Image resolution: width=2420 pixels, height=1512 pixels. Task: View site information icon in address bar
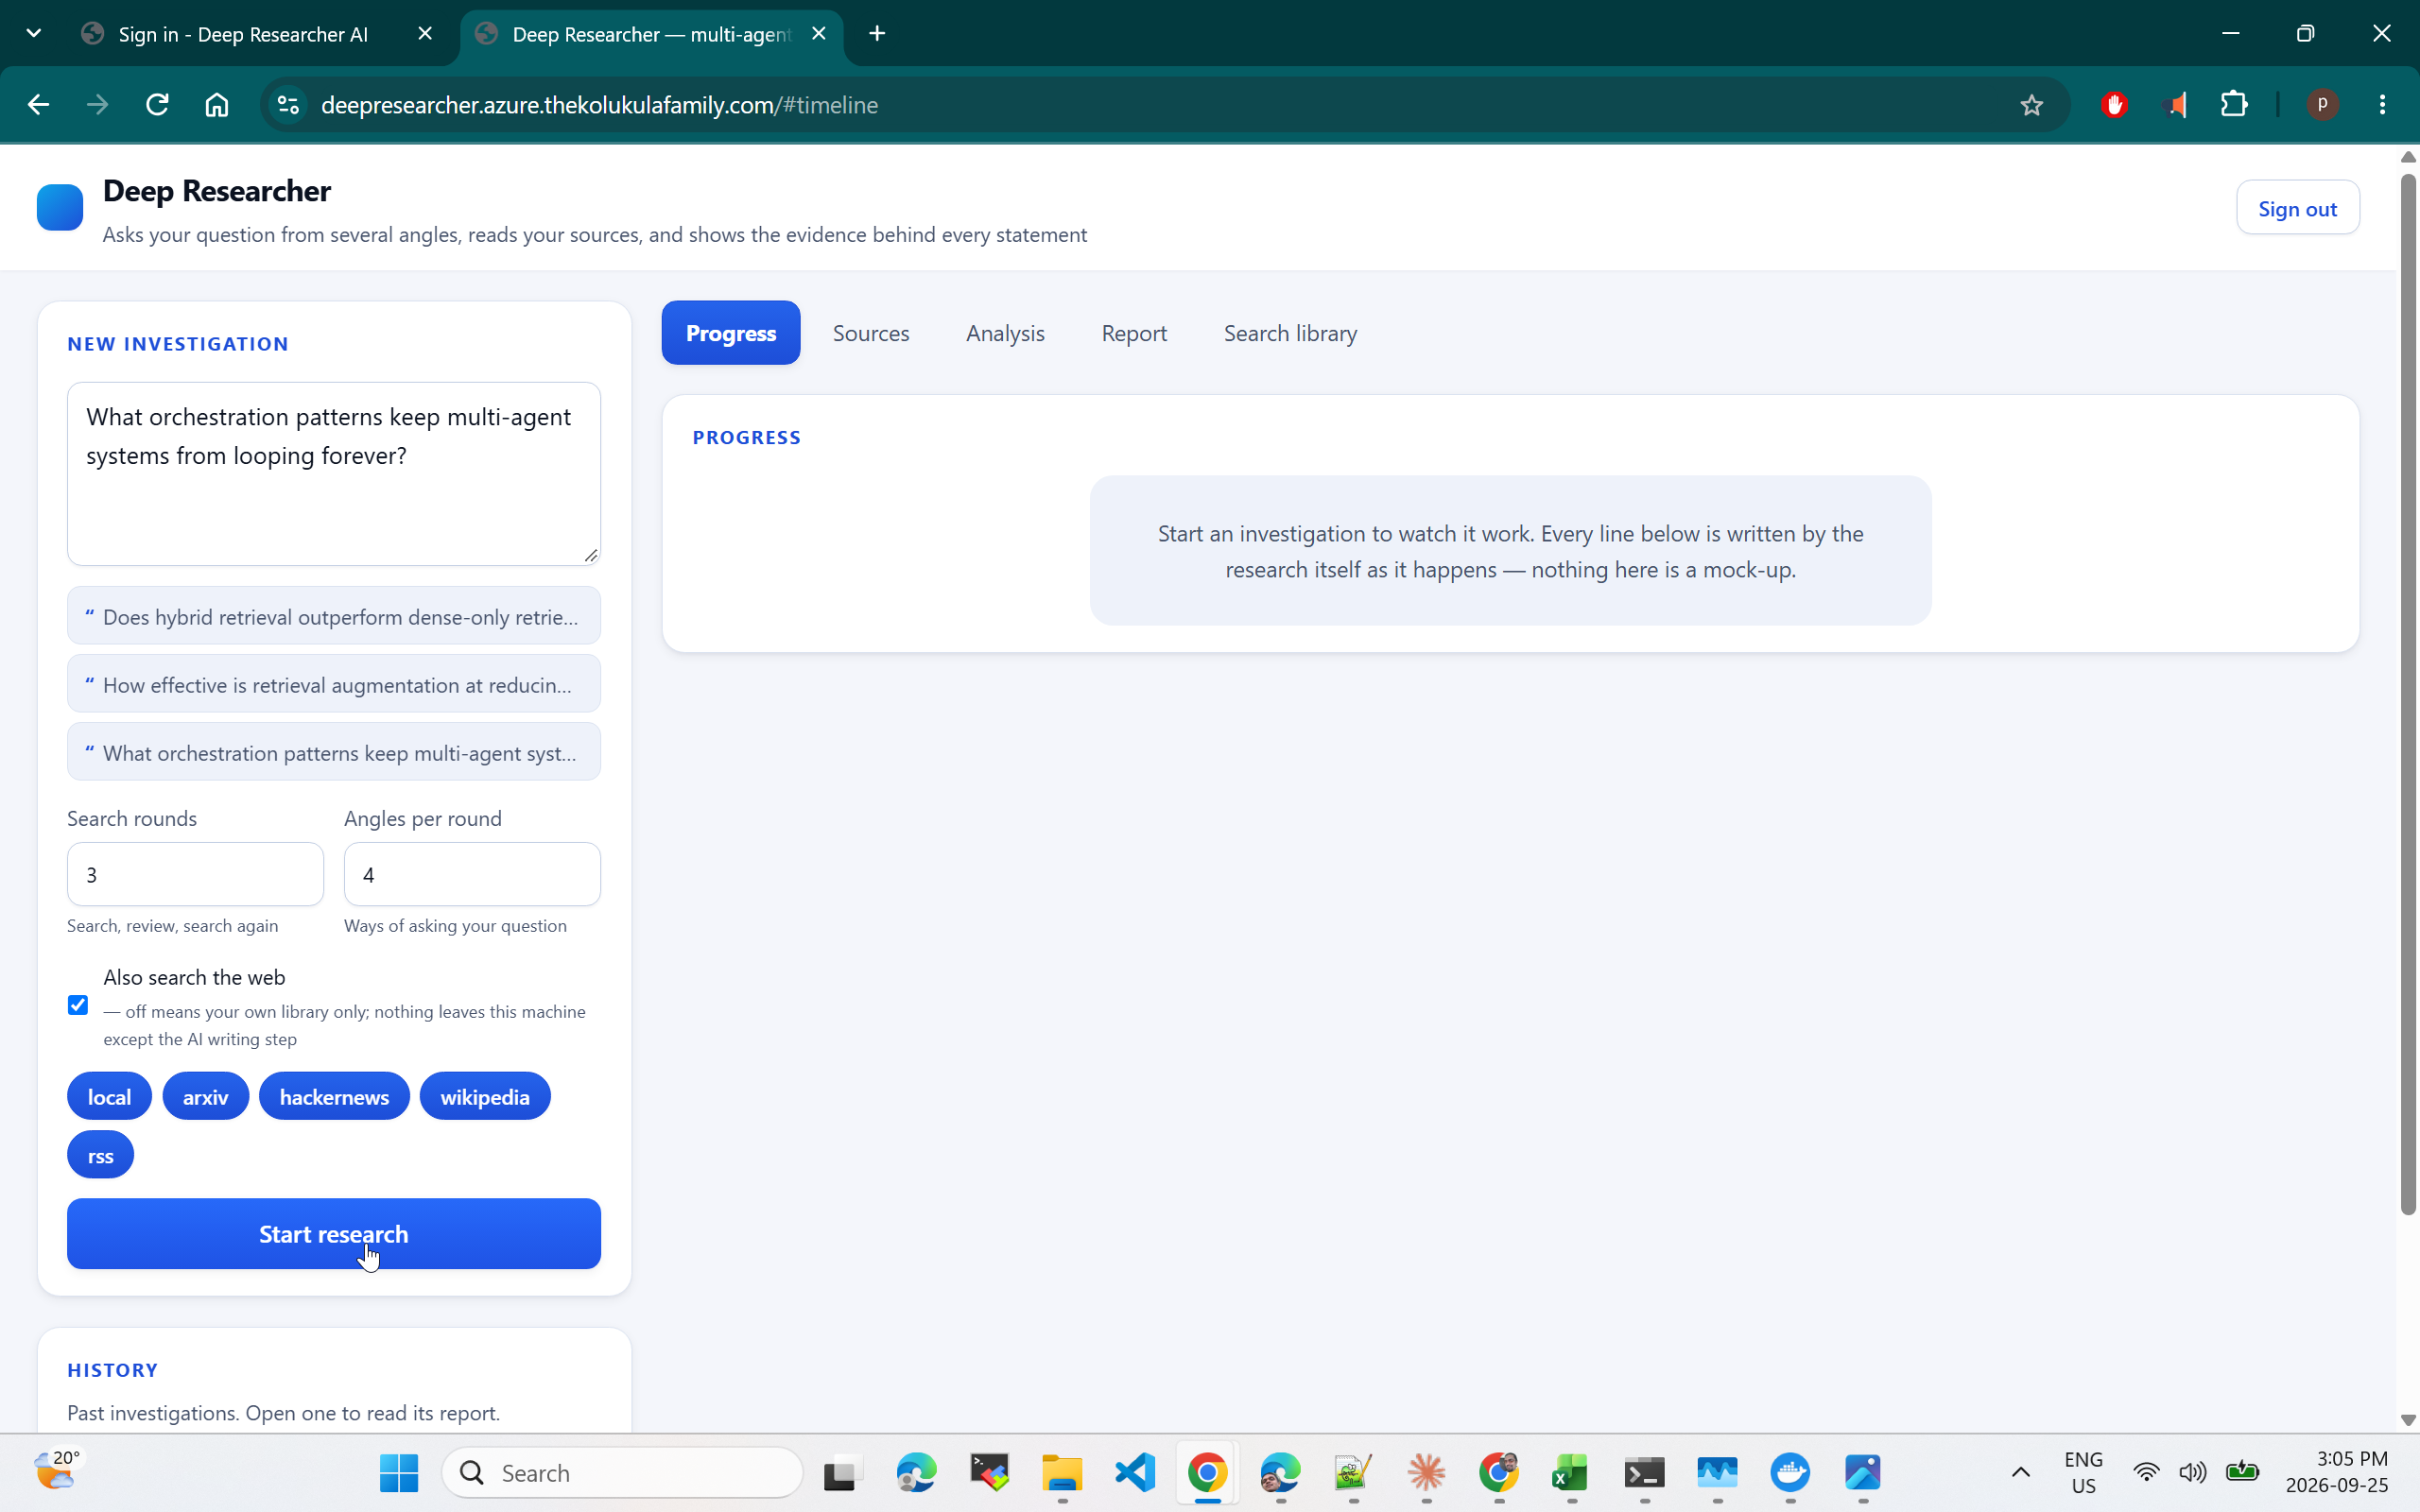(x=288, y=105)
